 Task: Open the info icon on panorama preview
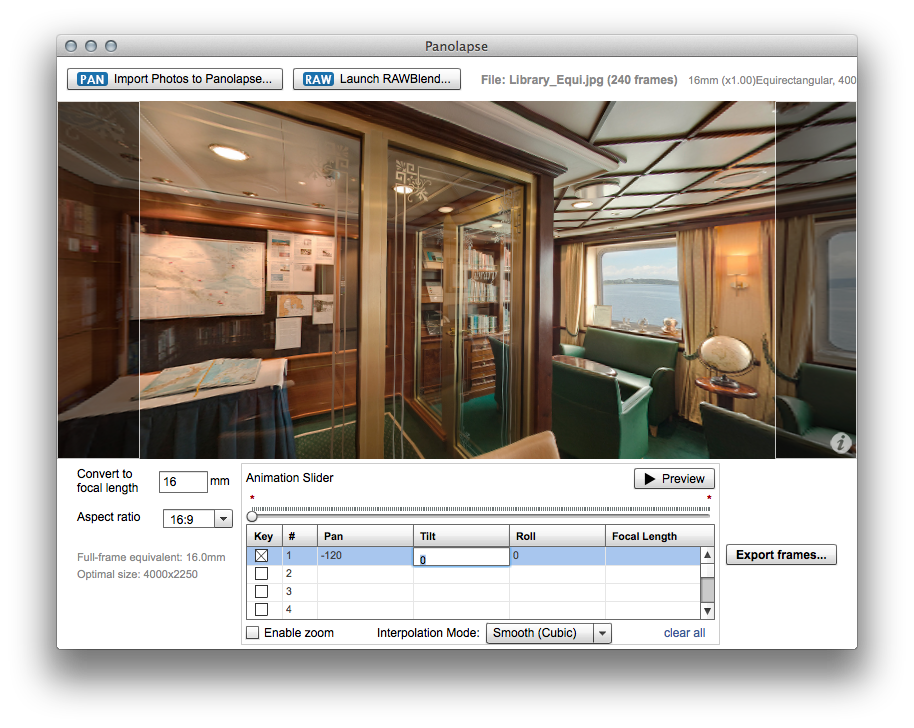pyautogui.click(x=841, y=443)
